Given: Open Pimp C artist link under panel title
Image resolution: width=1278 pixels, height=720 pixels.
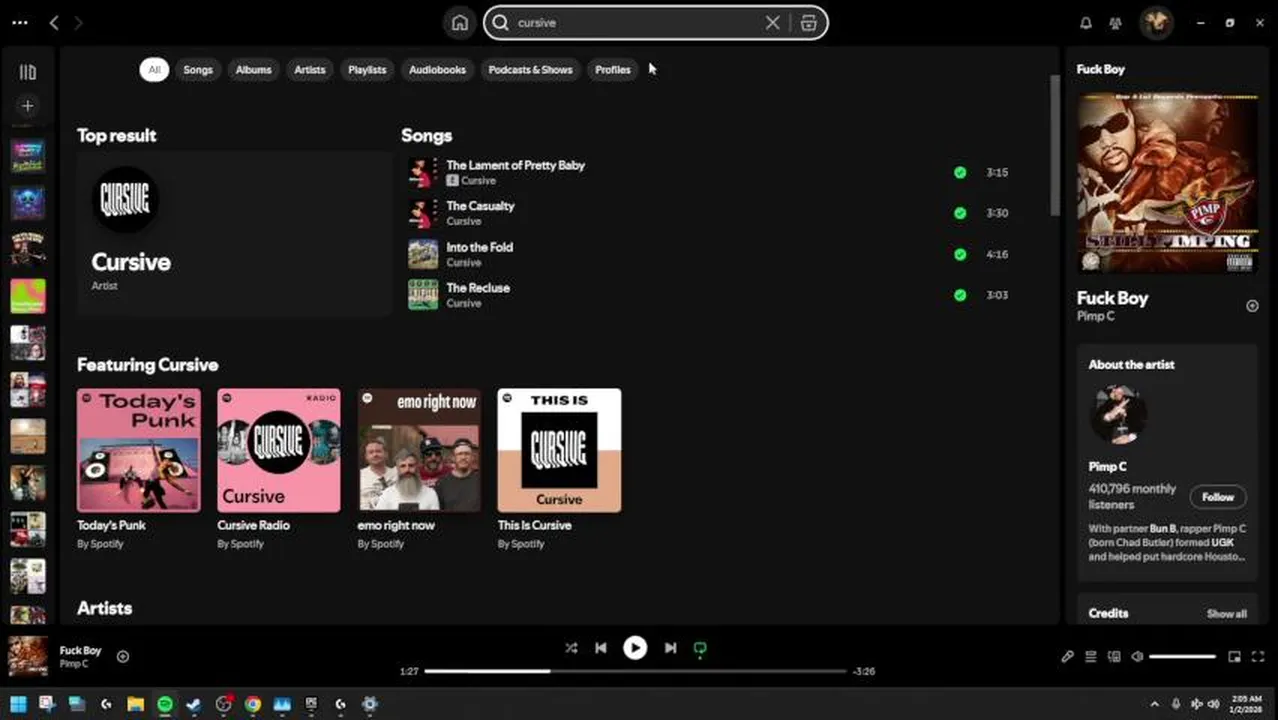Looking at the screenshot, I should coord(1095,316).
